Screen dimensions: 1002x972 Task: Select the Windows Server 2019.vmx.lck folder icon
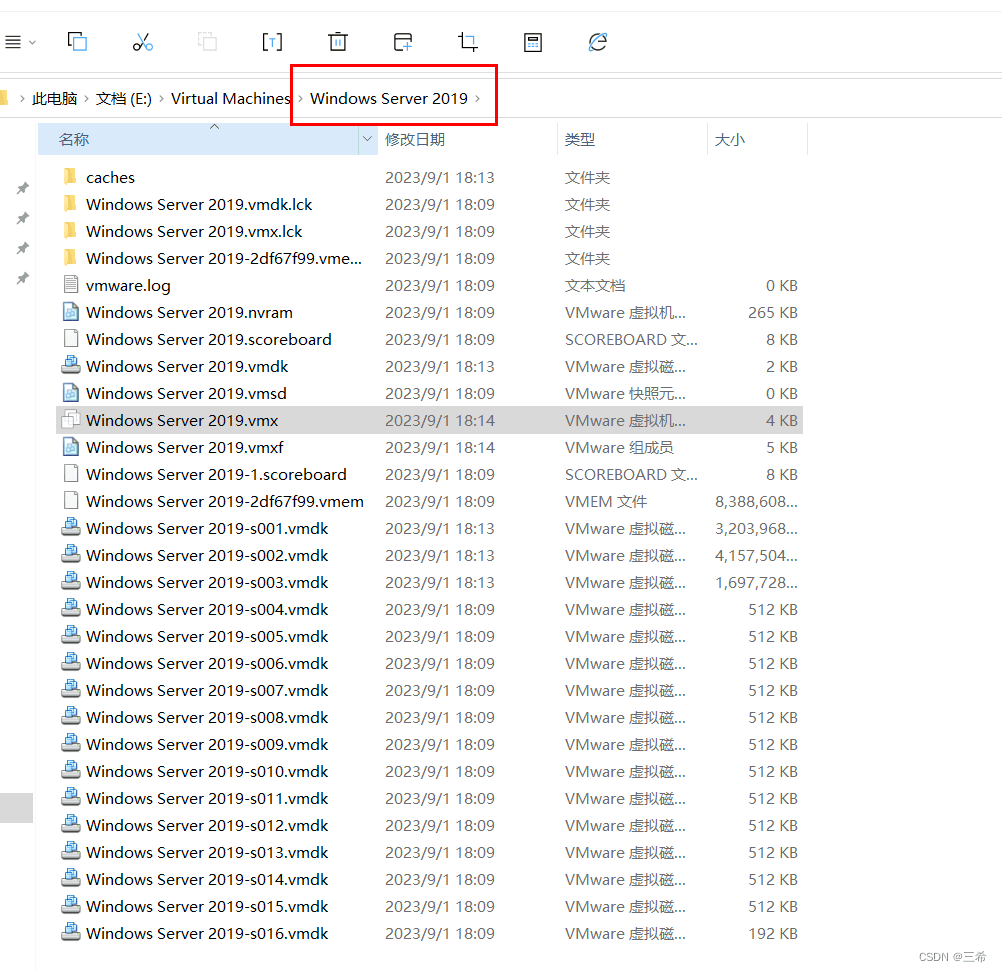point(71,231)
